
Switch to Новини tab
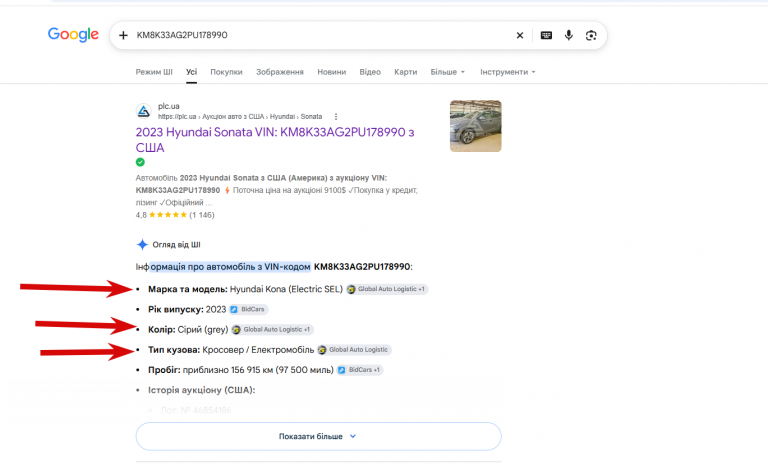(332, 72)
